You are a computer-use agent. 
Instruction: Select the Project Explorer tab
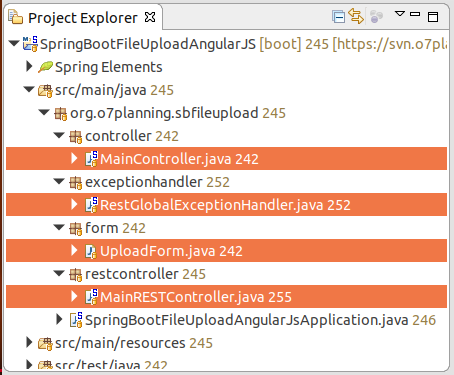pos(83,18)
